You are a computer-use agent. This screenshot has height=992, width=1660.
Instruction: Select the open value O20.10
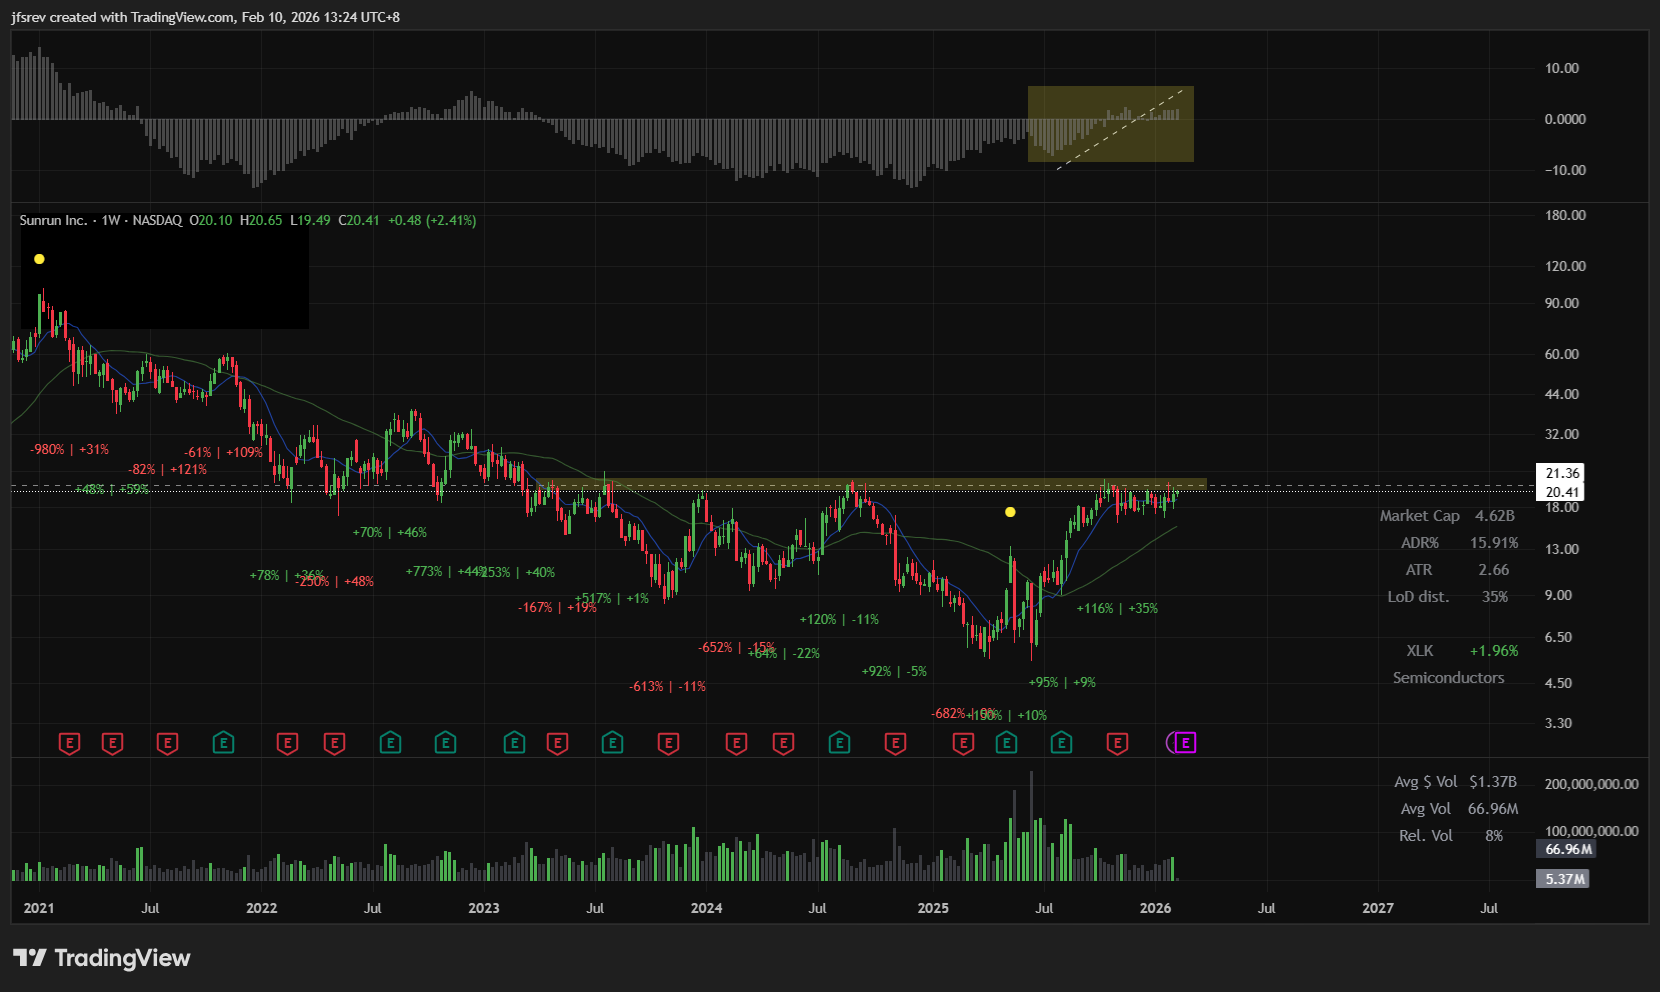click(211, 220)
